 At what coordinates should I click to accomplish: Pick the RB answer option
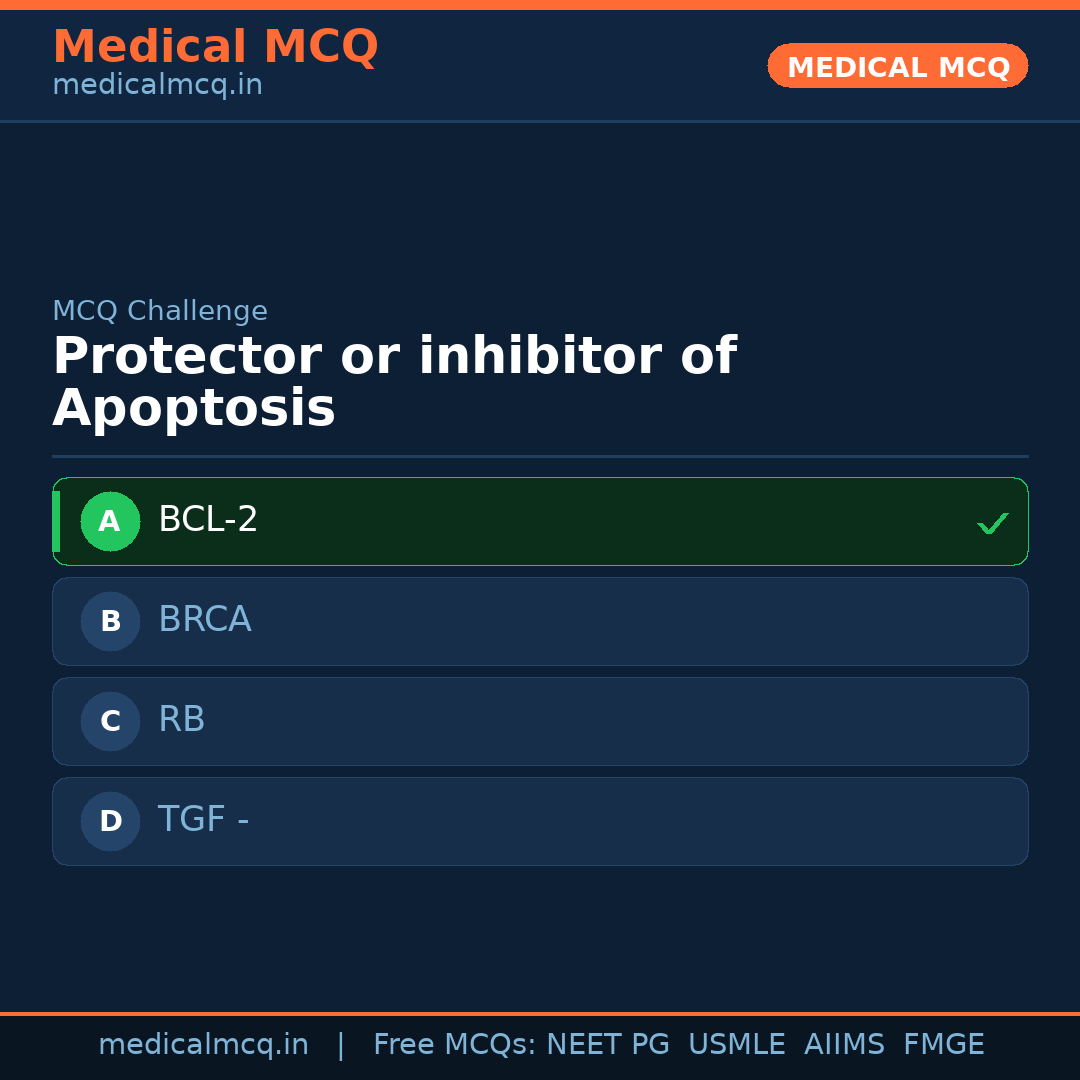pos(182,720)
